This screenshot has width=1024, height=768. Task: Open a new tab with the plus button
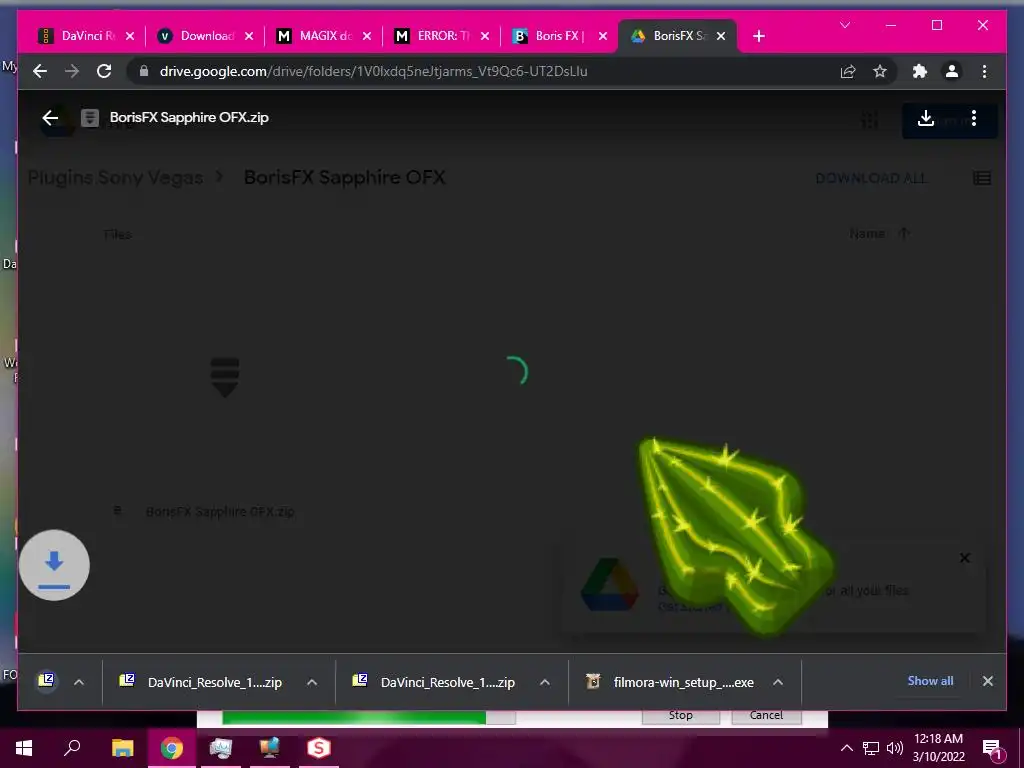tap(758, 36)
